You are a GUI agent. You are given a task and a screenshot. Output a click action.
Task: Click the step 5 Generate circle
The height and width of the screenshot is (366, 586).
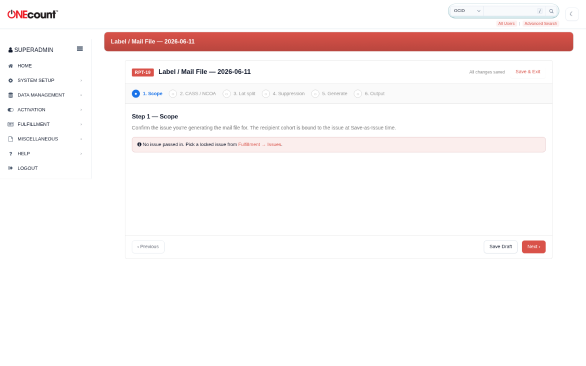(315, 93)
